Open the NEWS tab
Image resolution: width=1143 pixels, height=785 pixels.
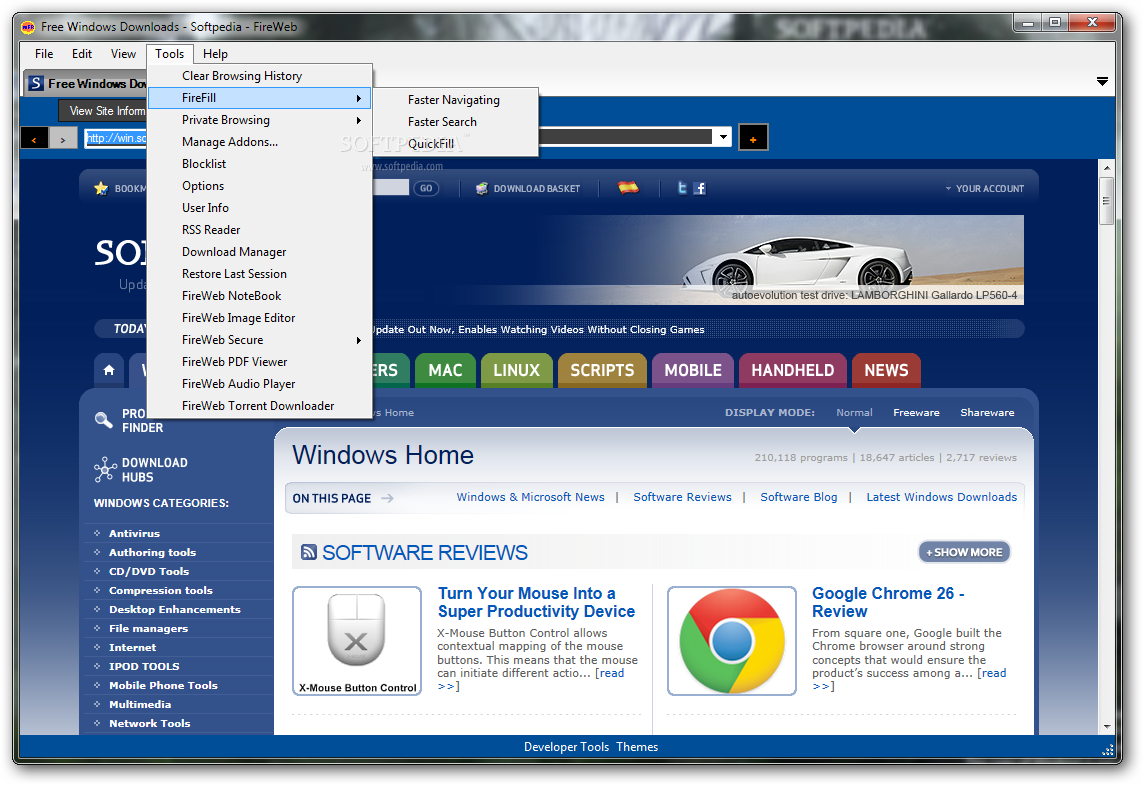[x=886, y=370]
